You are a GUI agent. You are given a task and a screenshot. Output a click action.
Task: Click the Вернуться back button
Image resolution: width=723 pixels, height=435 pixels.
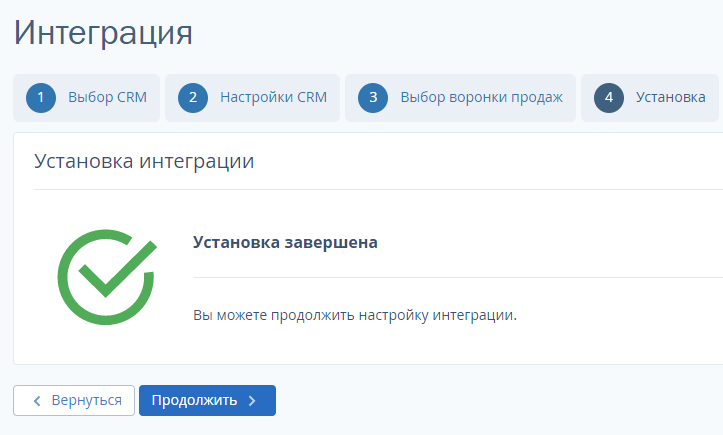74,400
